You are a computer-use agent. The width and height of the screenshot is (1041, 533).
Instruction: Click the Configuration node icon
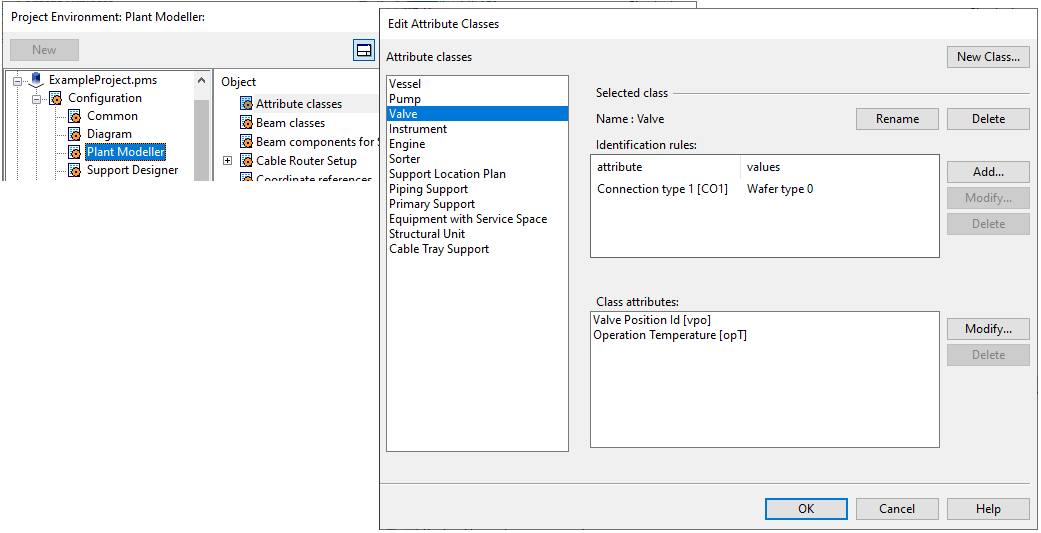coord(56,98)
